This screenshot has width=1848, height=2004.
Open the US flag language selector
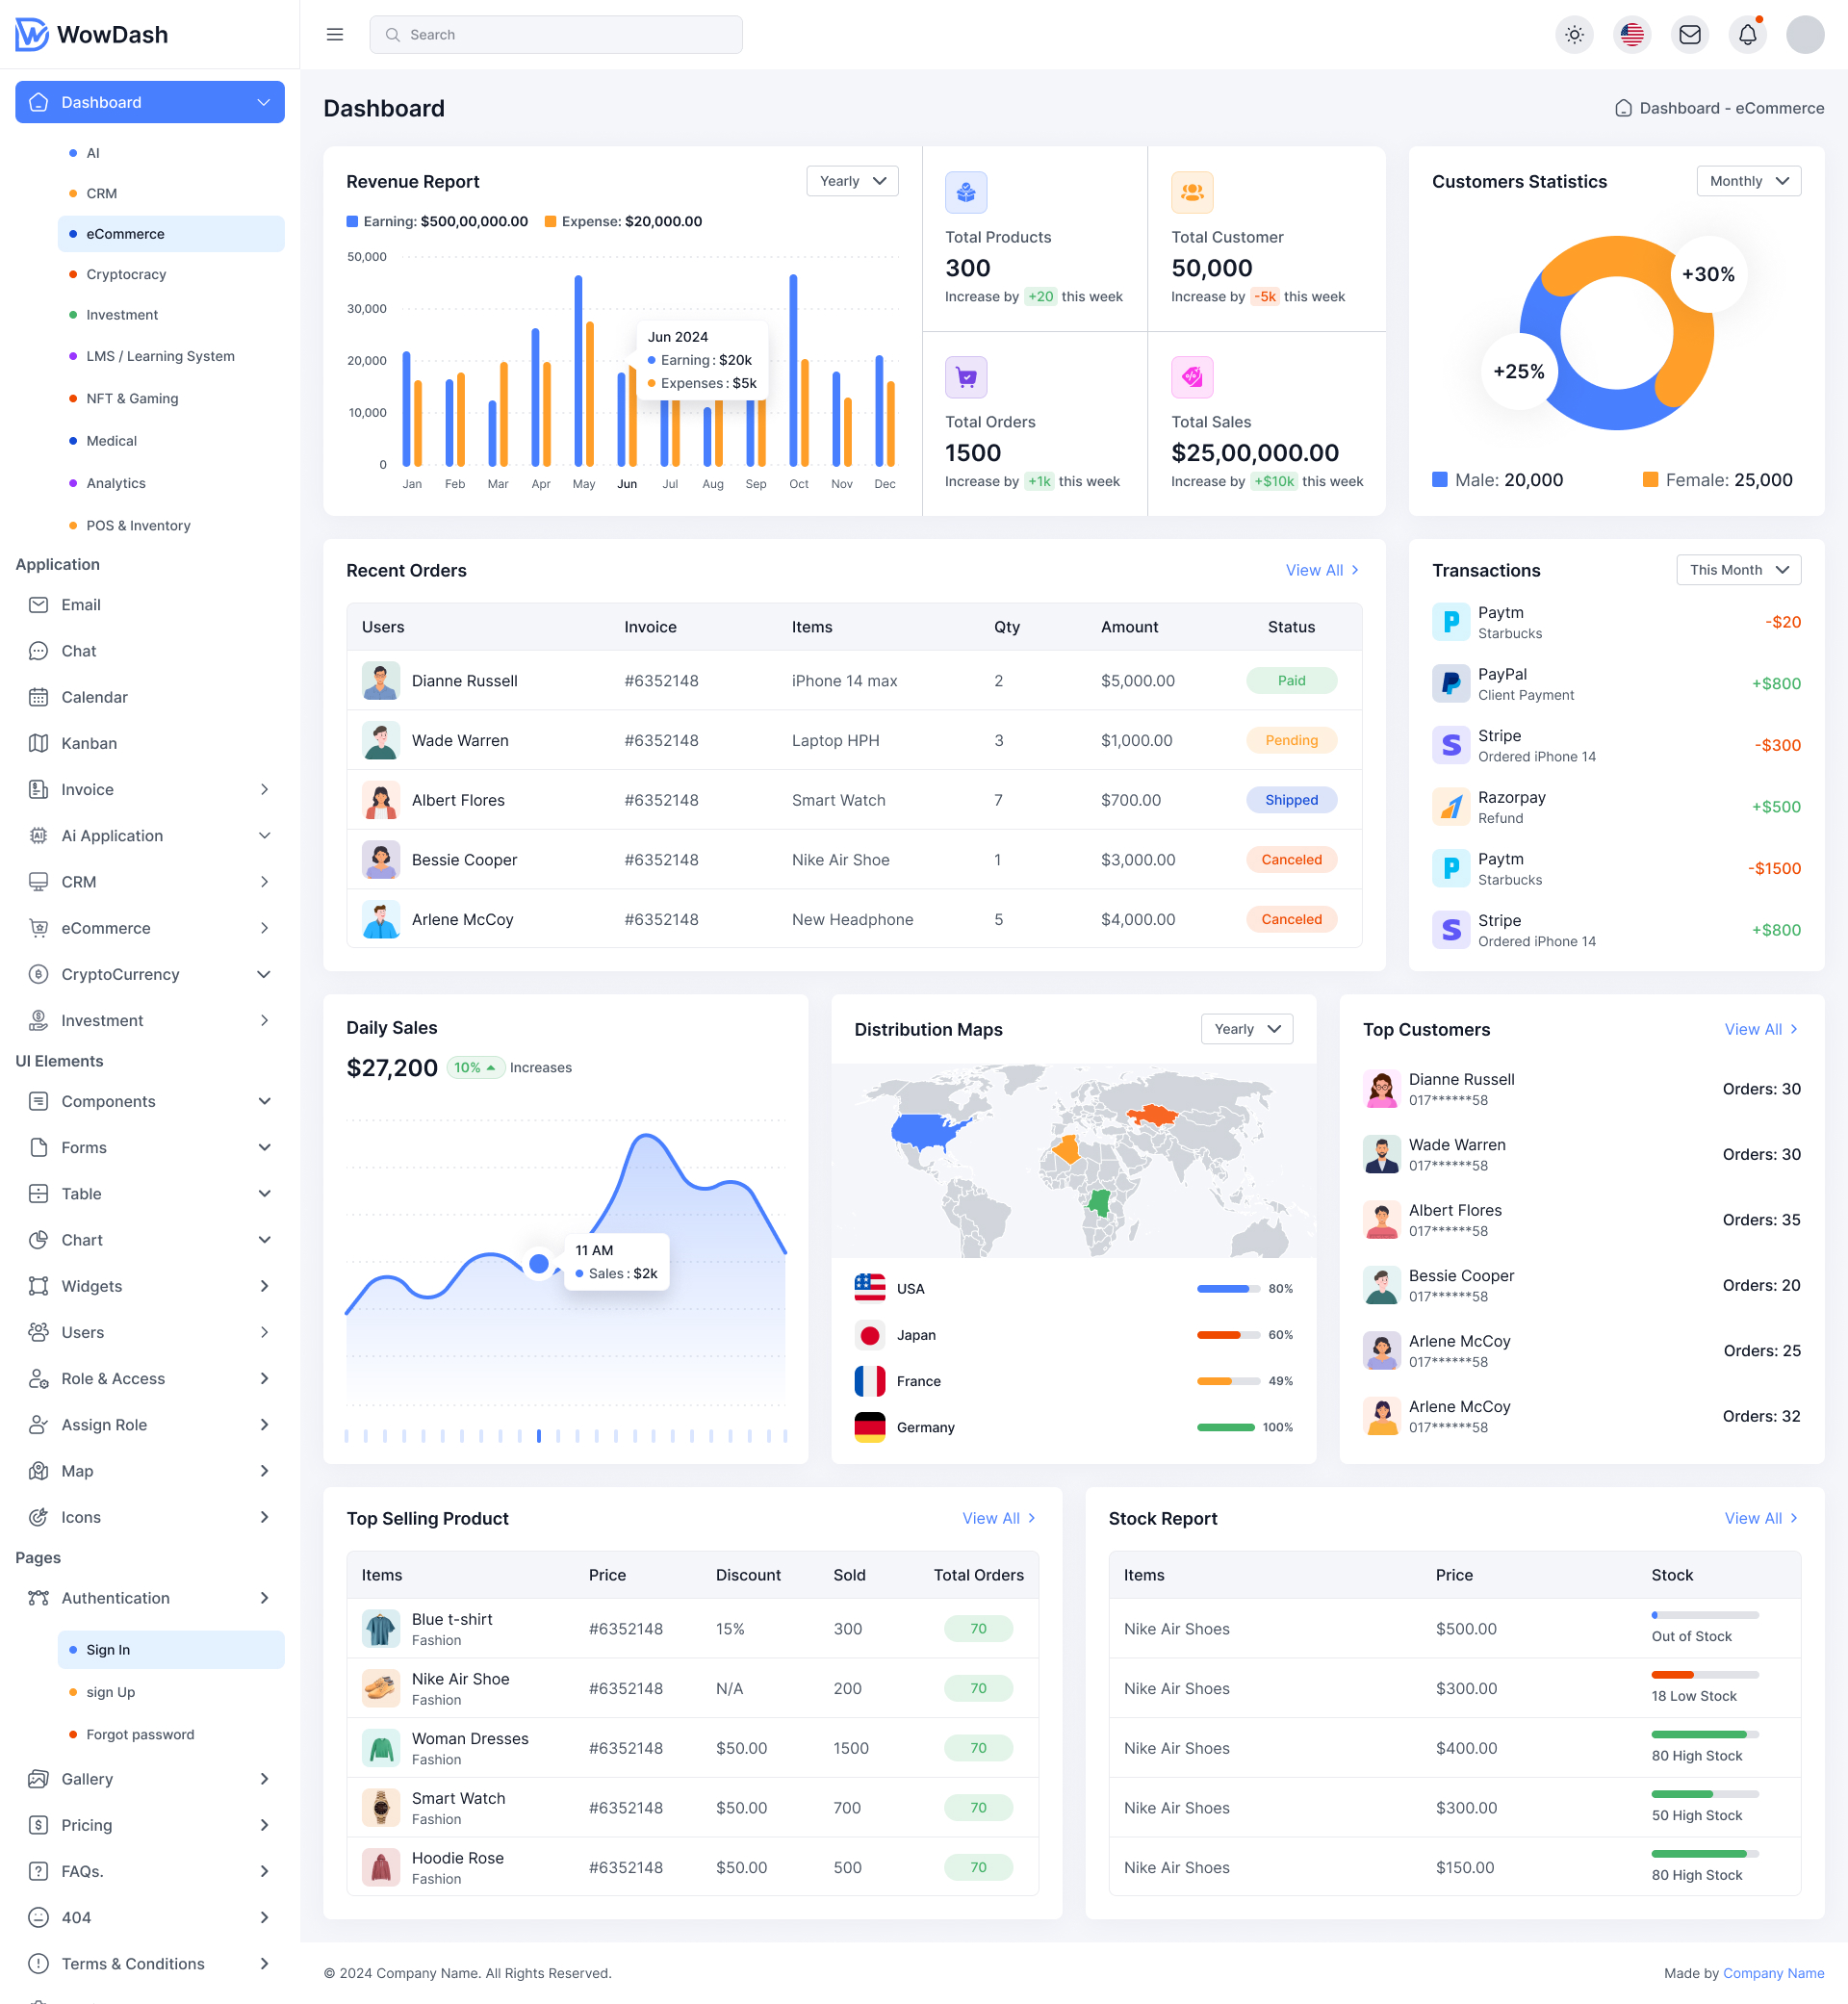point(1632,35)
